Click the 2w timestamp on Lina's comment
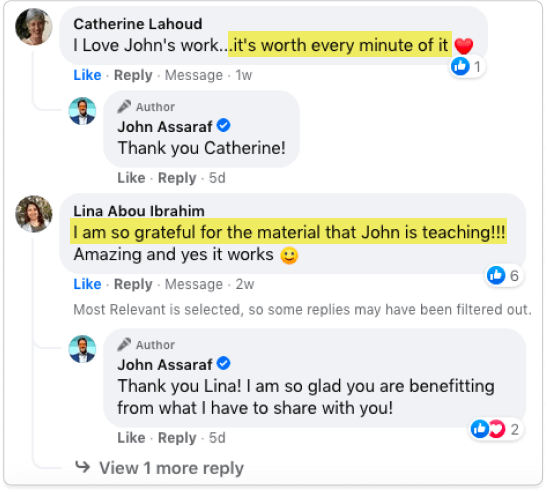 245,284
